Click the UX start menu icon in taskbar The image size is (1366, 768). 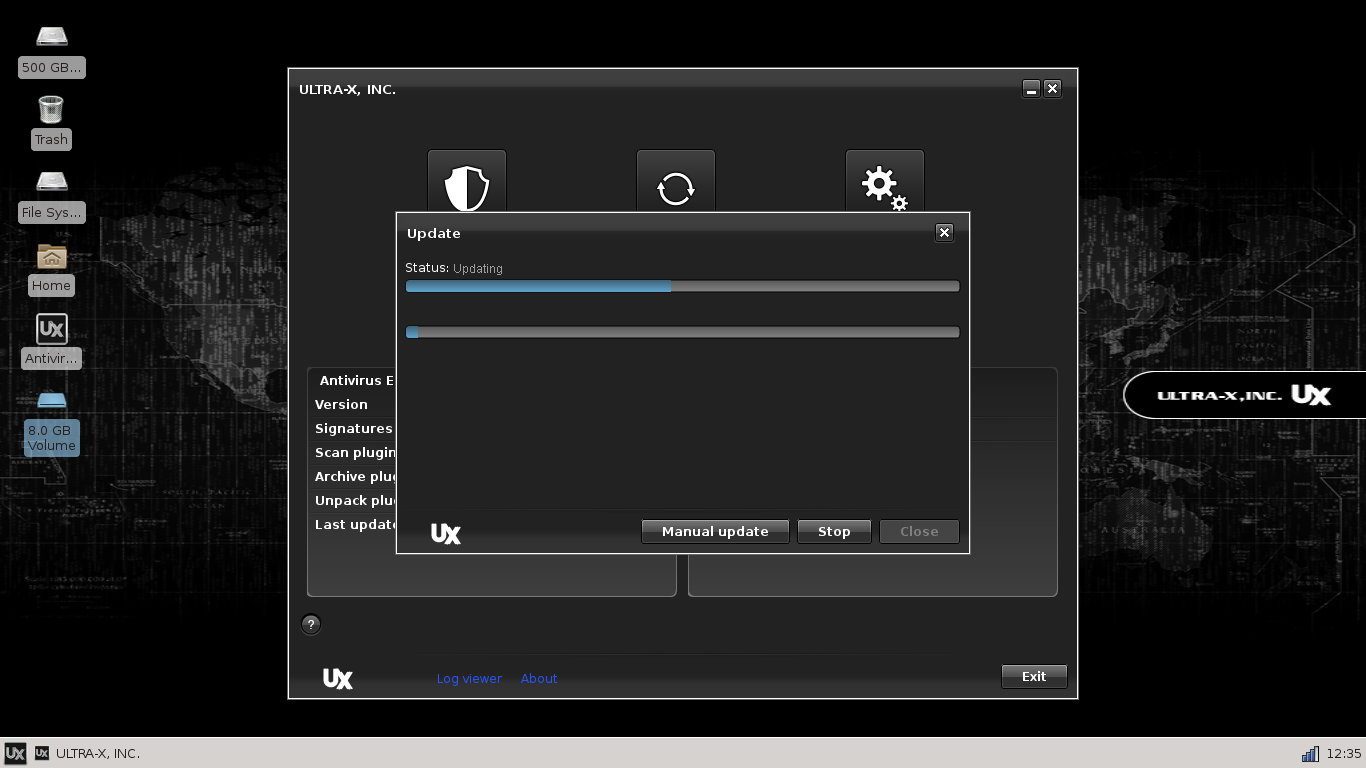(x=14, y=753)
